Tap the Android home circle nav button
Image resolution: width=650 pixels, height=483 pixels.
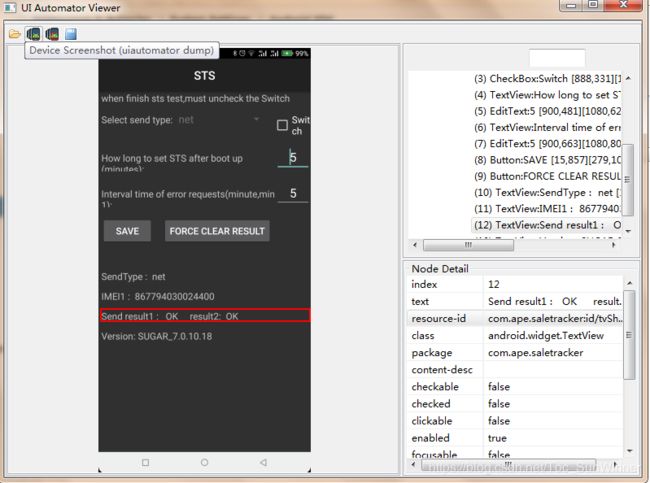(x=204, y=462)
